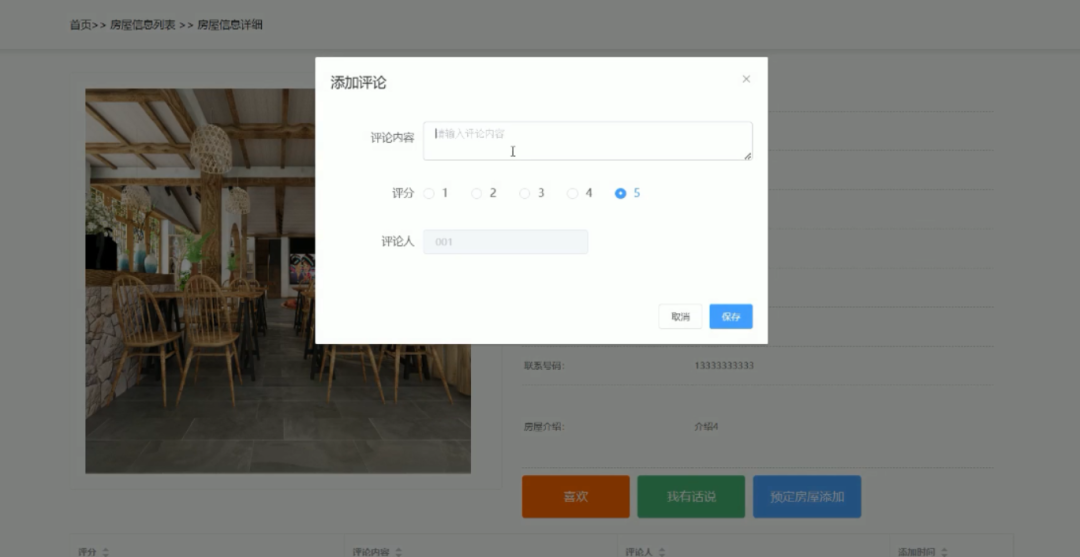
Task: Select rating 4 radio button
Action: coord(572,193)
